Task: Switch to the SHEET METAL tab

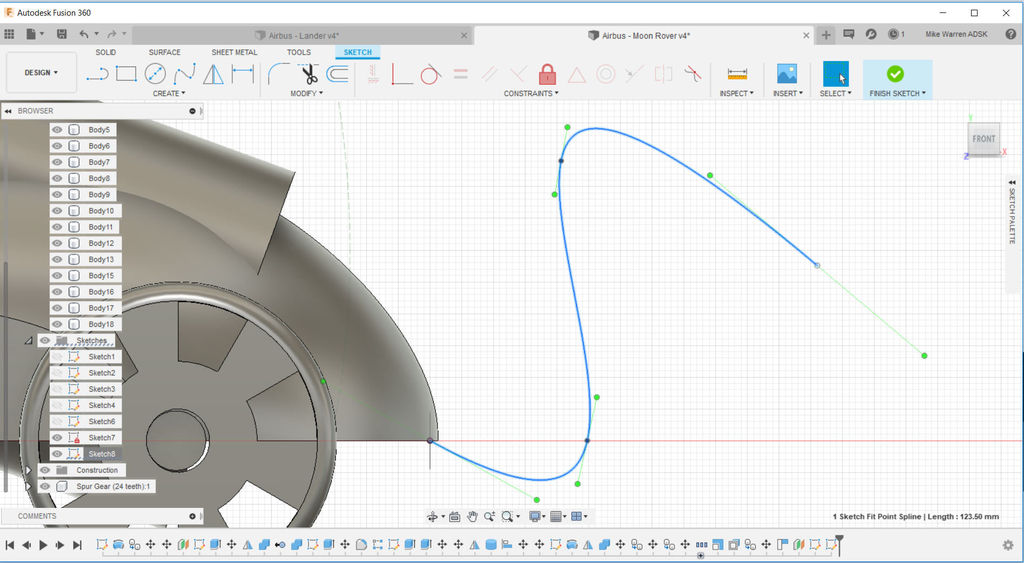Action: click(234, 52)
